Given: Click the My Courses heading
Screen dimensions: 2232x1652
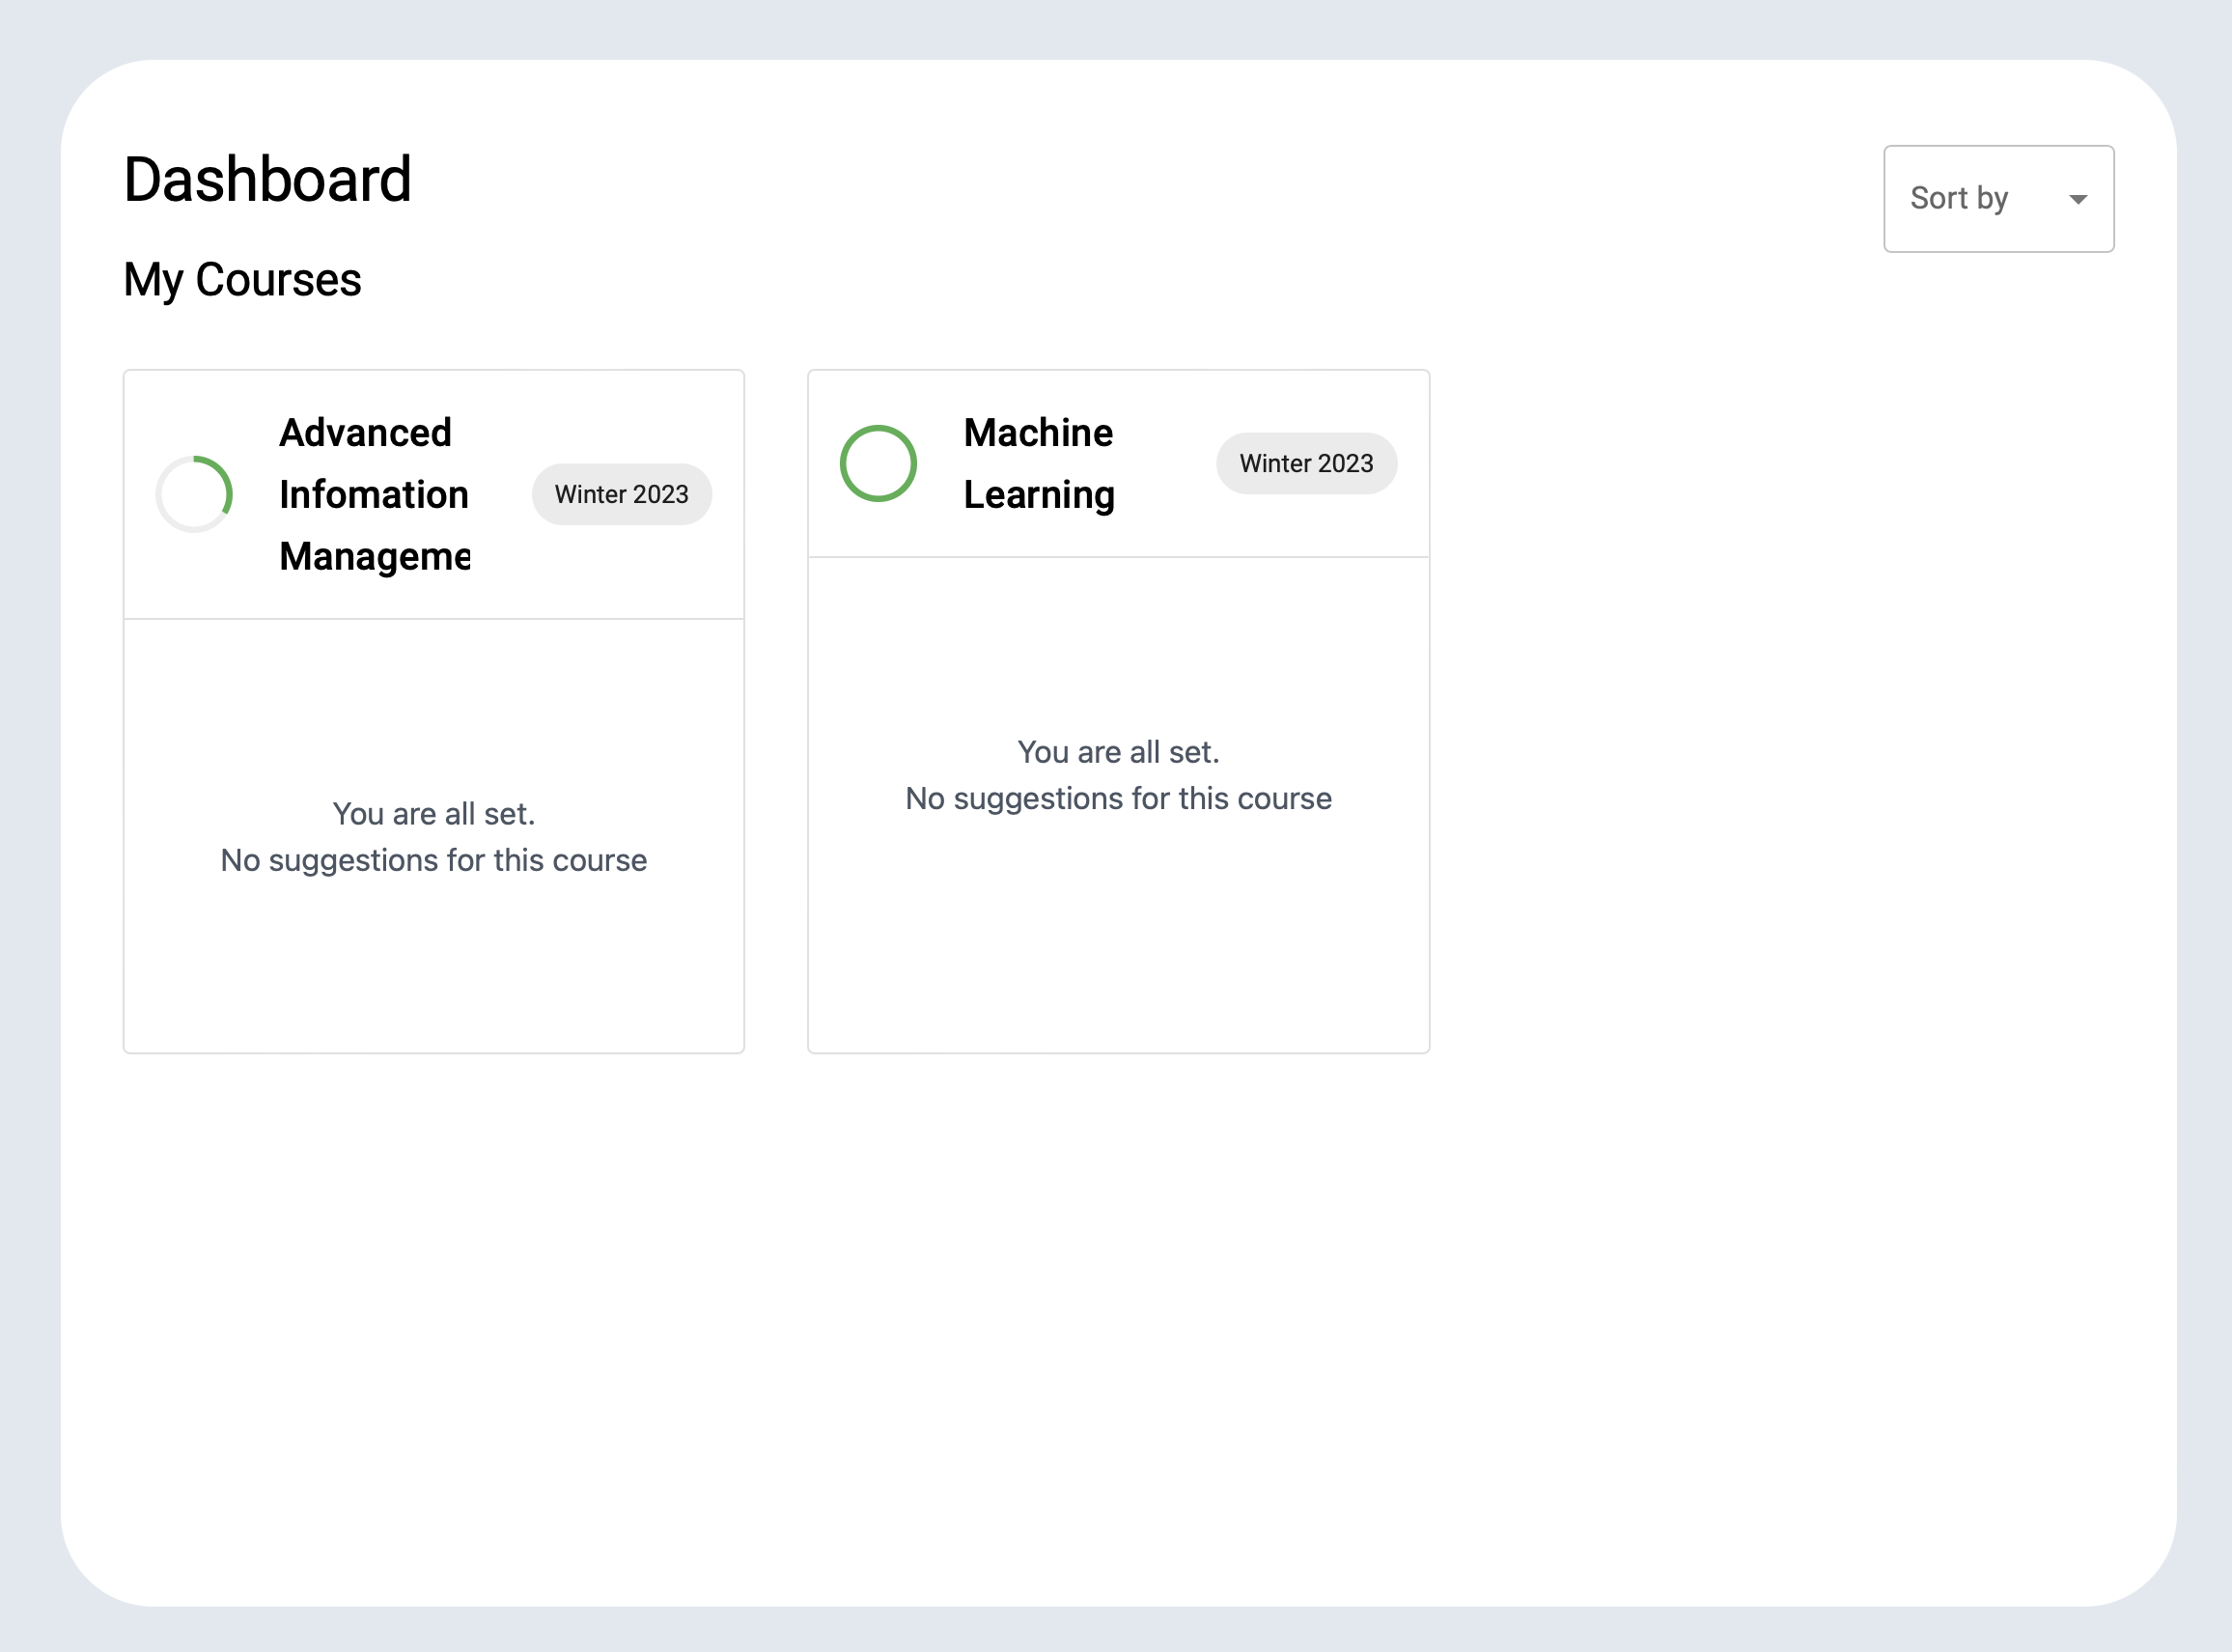Looking at the screenshot, I should coord(242,279).
